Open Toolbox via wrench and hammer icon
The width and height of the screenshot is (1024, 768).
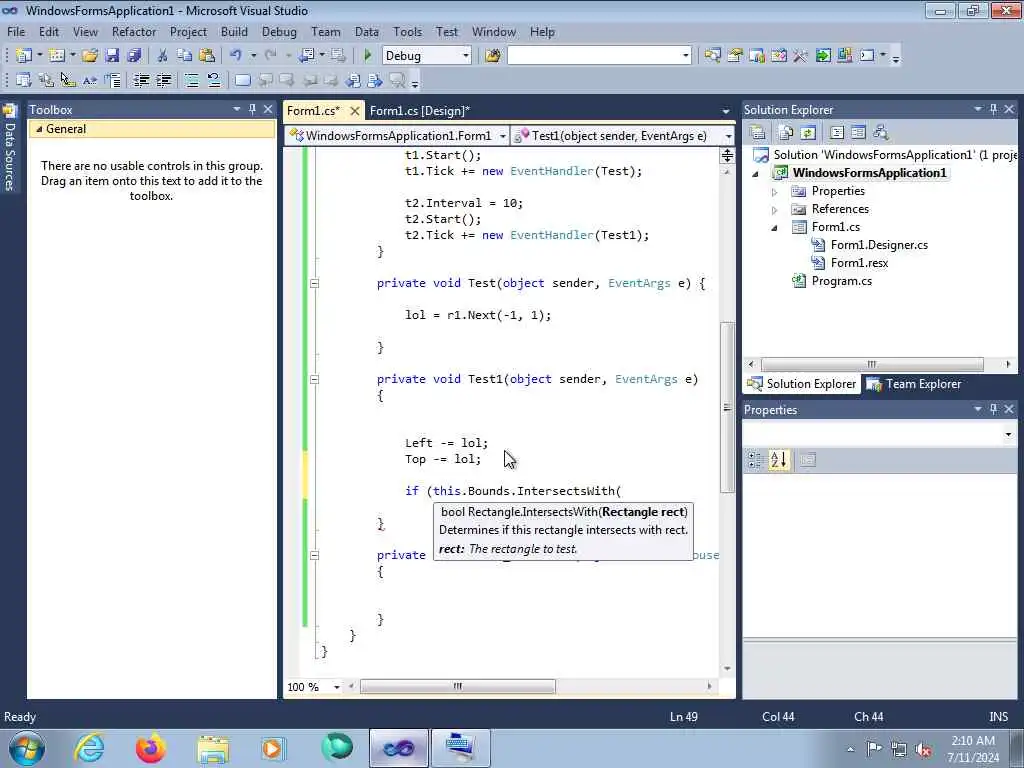pos(800,56)
